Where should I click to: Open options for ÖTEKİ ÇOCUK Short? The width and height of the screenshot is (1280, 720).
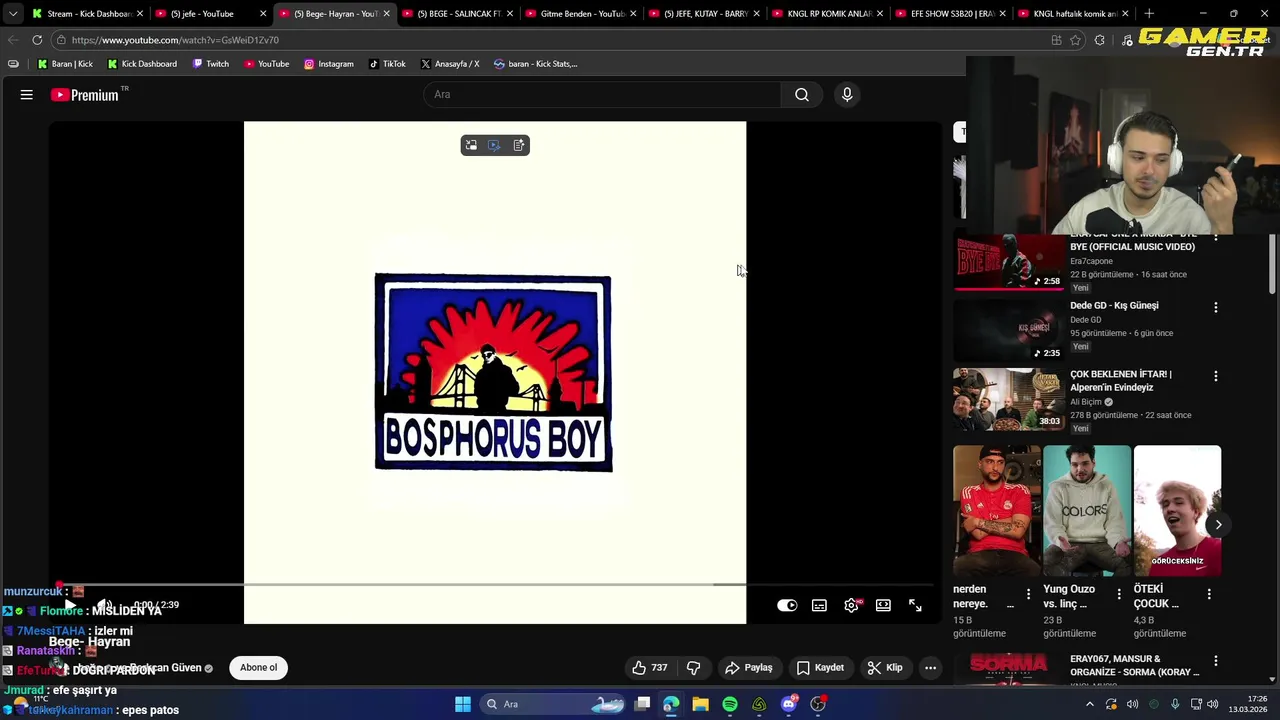pos(1209,594)
